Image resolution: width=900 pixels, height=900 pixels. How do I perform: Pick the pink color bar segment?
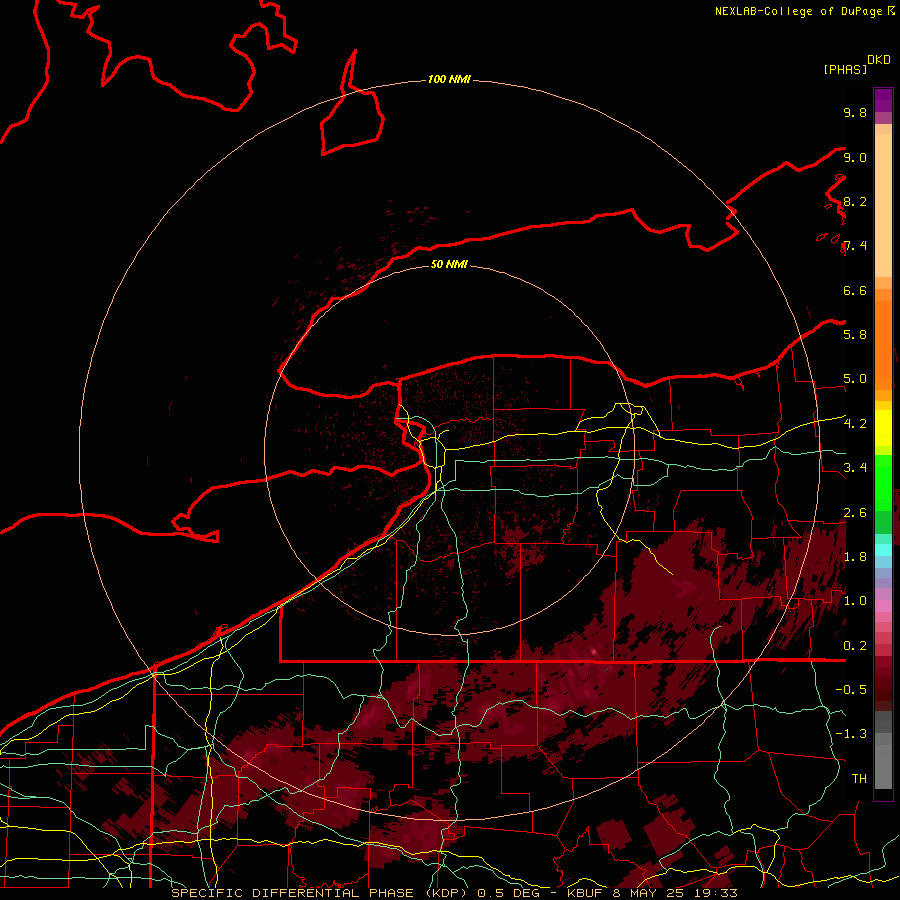883,606
